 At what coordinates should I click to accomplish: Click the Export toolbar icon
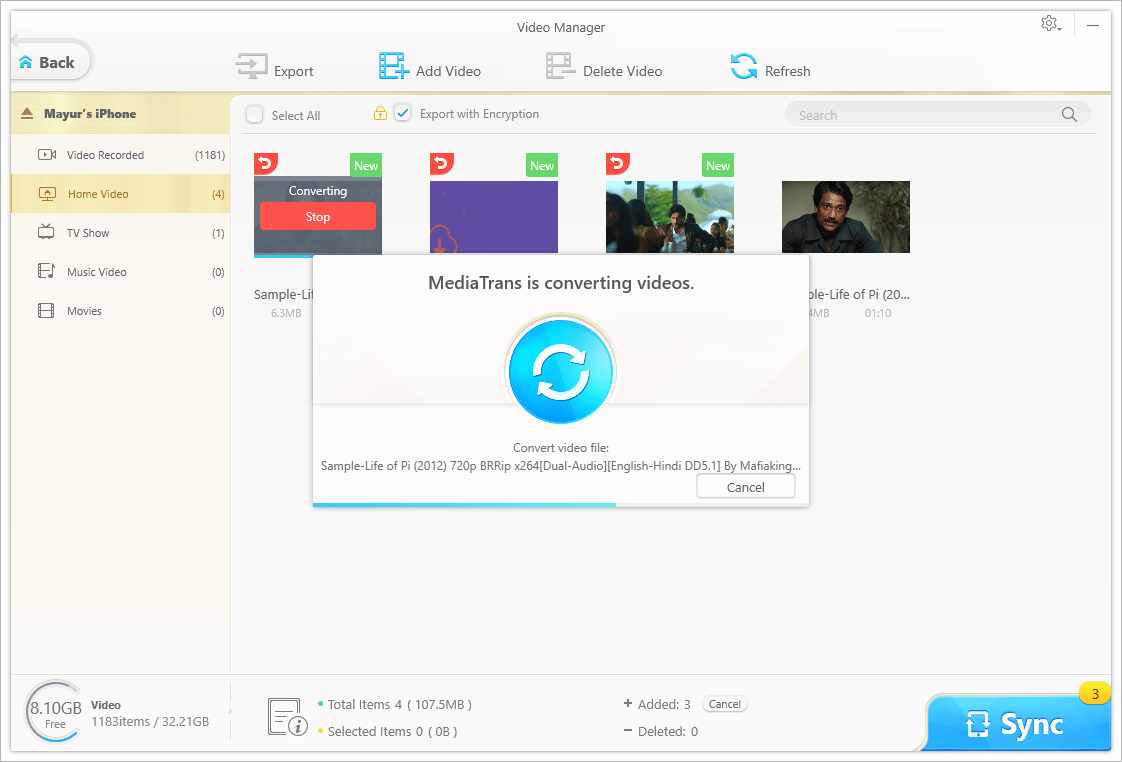[251, 67]
